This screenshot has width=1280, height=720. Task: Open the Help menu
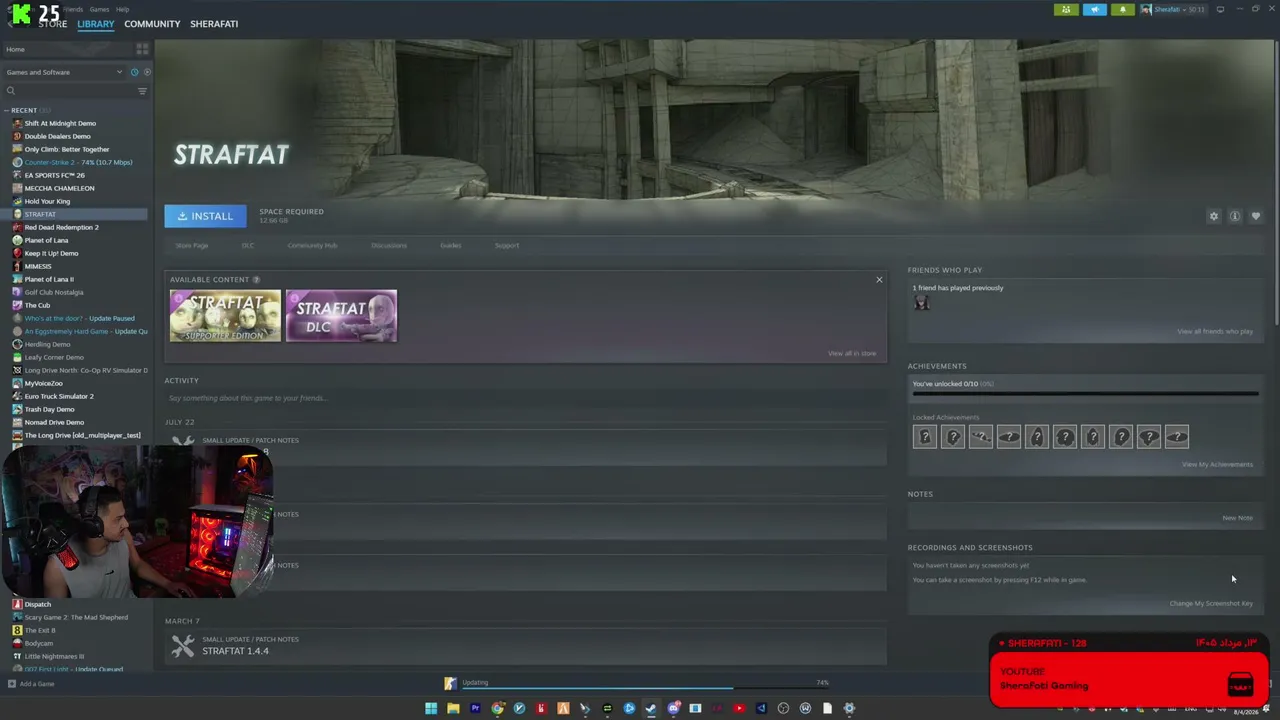tap(122, 9)
